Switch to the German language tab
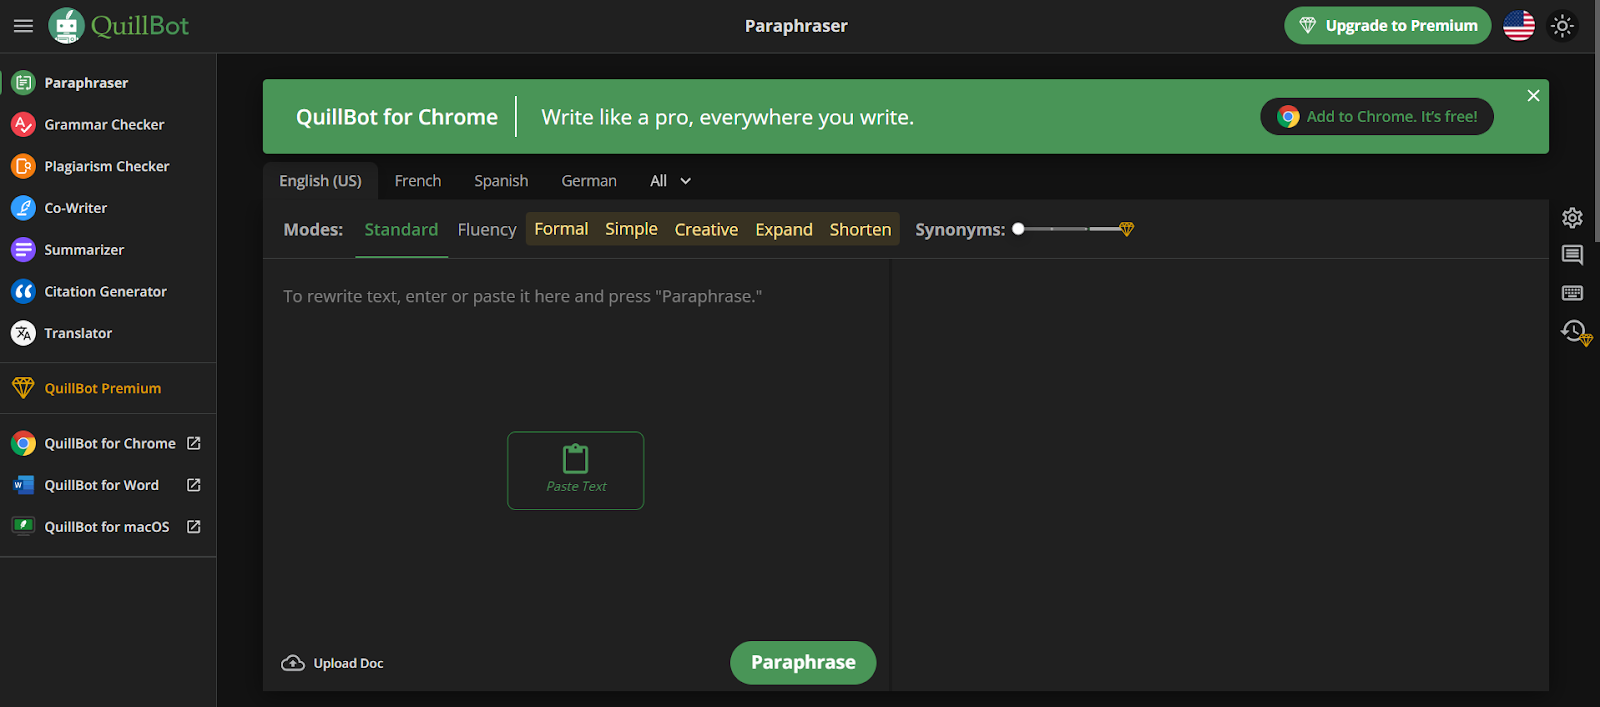This screenshot has height=707, width=1600. click(x=589, y=181)
